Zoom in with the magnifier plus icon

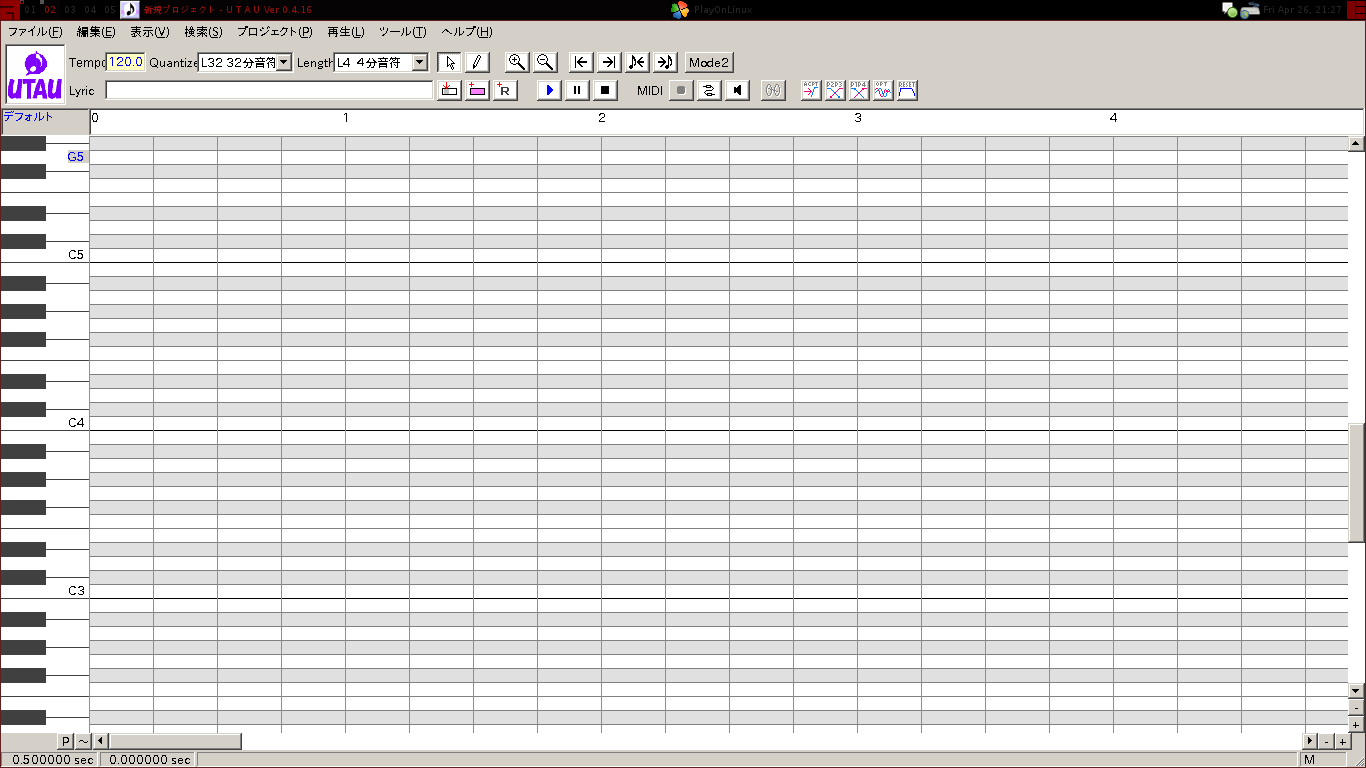[517, 62]
